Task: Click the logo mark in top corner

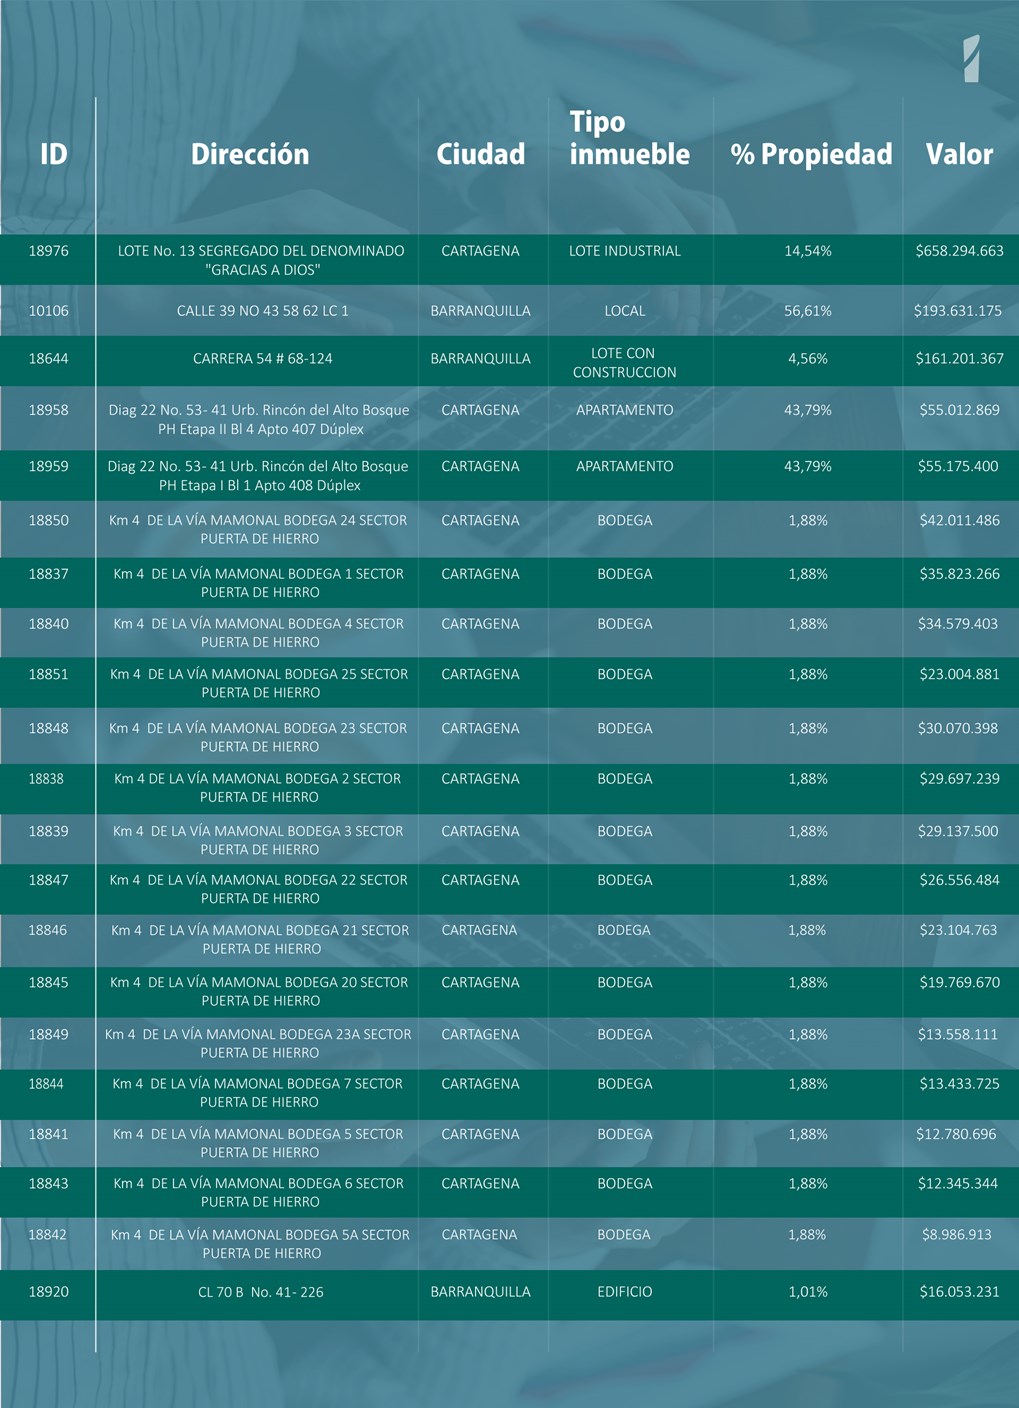Action: (971, 58)
